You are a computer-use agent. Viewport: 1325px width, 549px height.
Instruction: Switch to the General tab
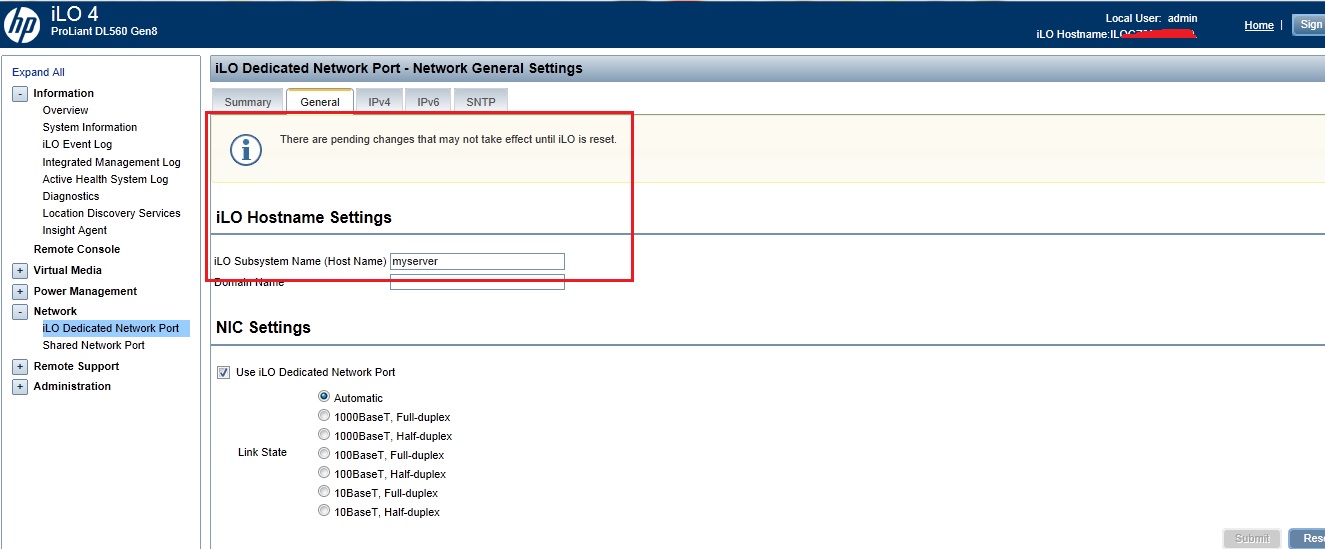point(320,101)
